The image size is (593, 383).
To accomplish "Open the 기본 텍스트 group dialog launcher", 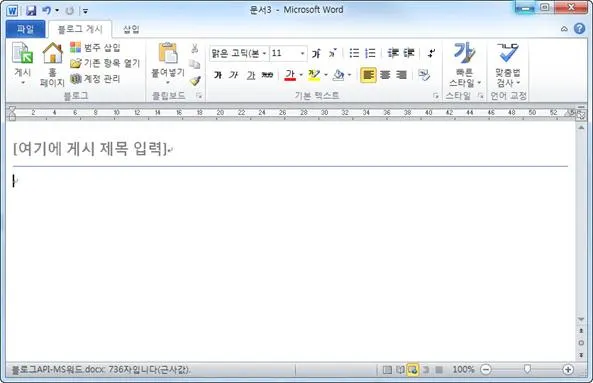I will (x=436, y=96).
